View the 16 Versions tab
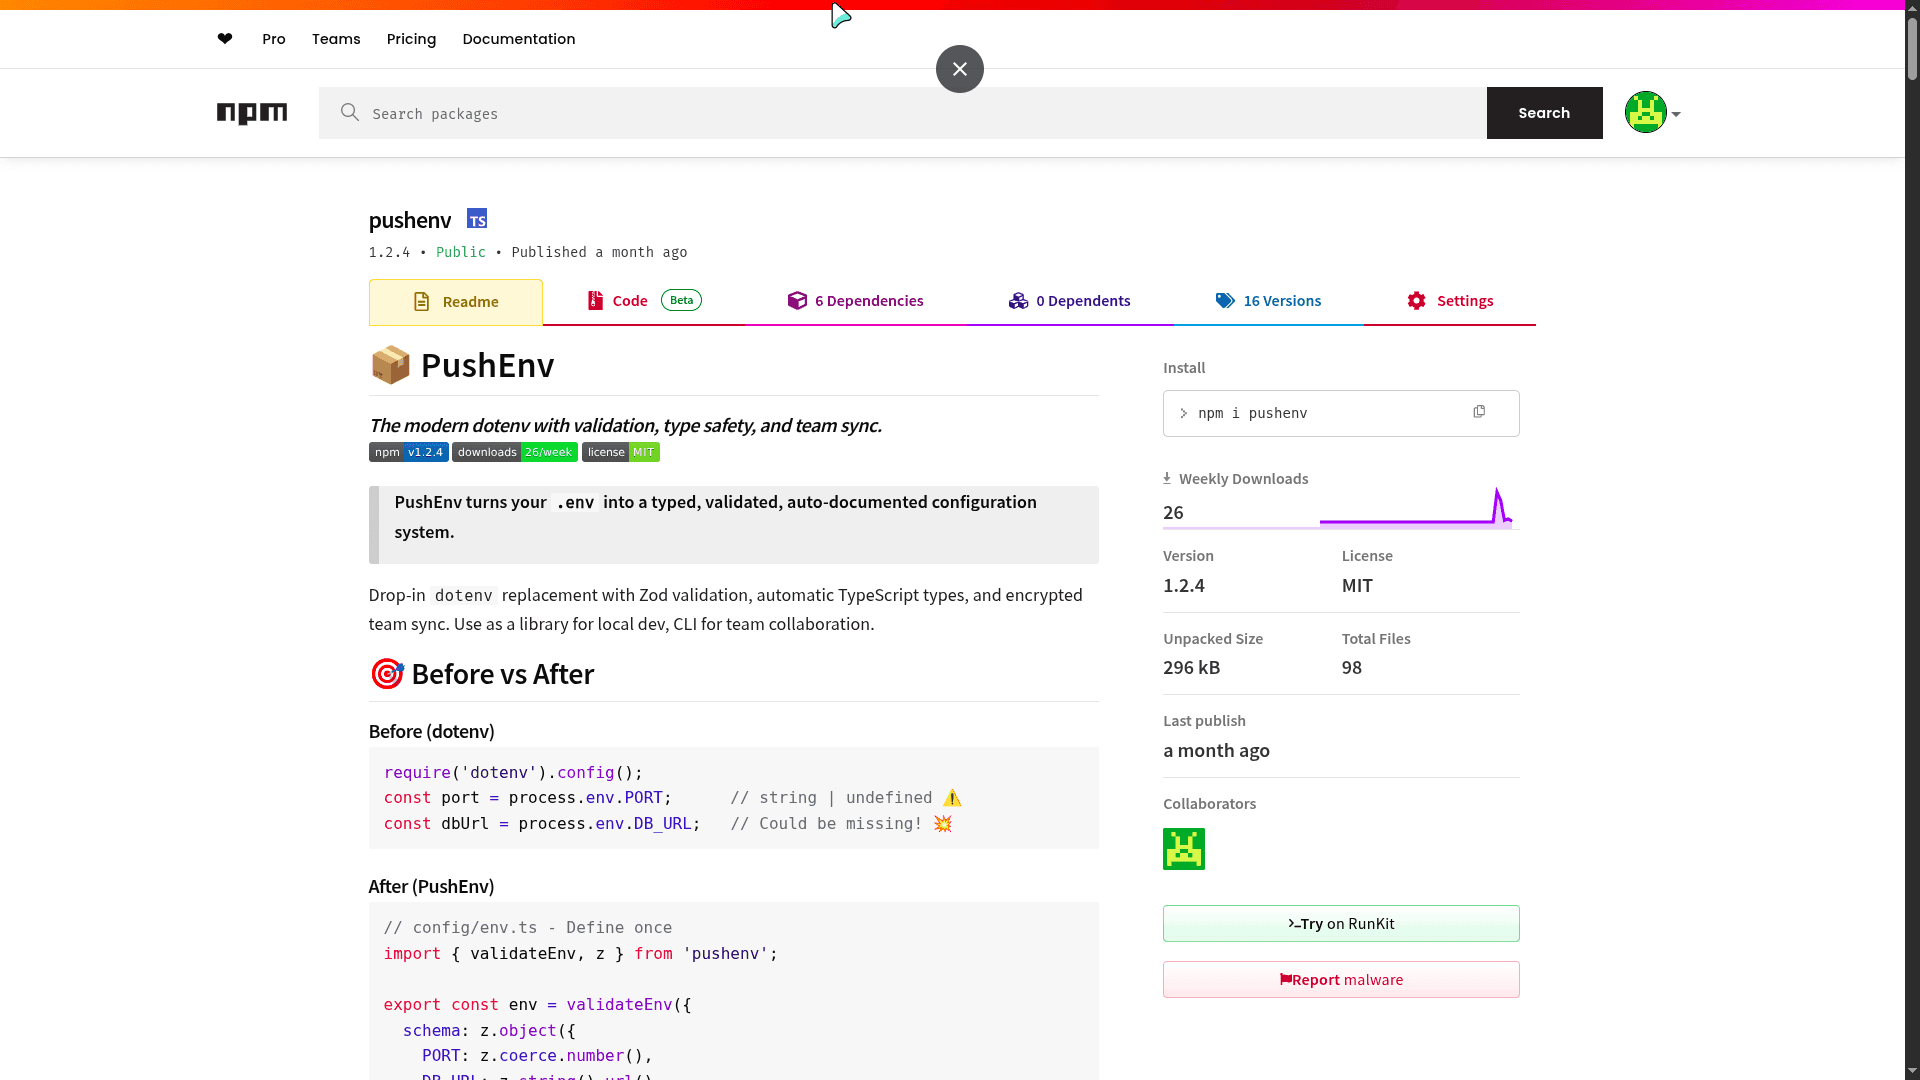1920x1080 pixels. pyautogui.click(x=1281, y=300)
